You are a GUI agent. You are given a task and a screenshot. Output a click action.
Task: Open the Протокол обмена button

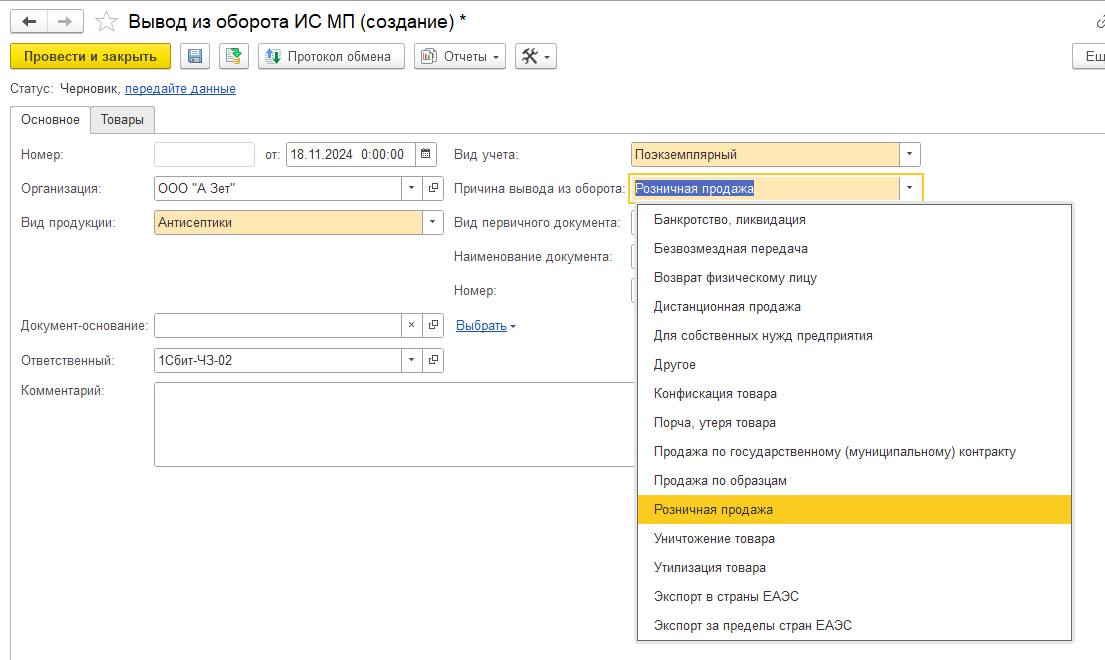(331, 56)
